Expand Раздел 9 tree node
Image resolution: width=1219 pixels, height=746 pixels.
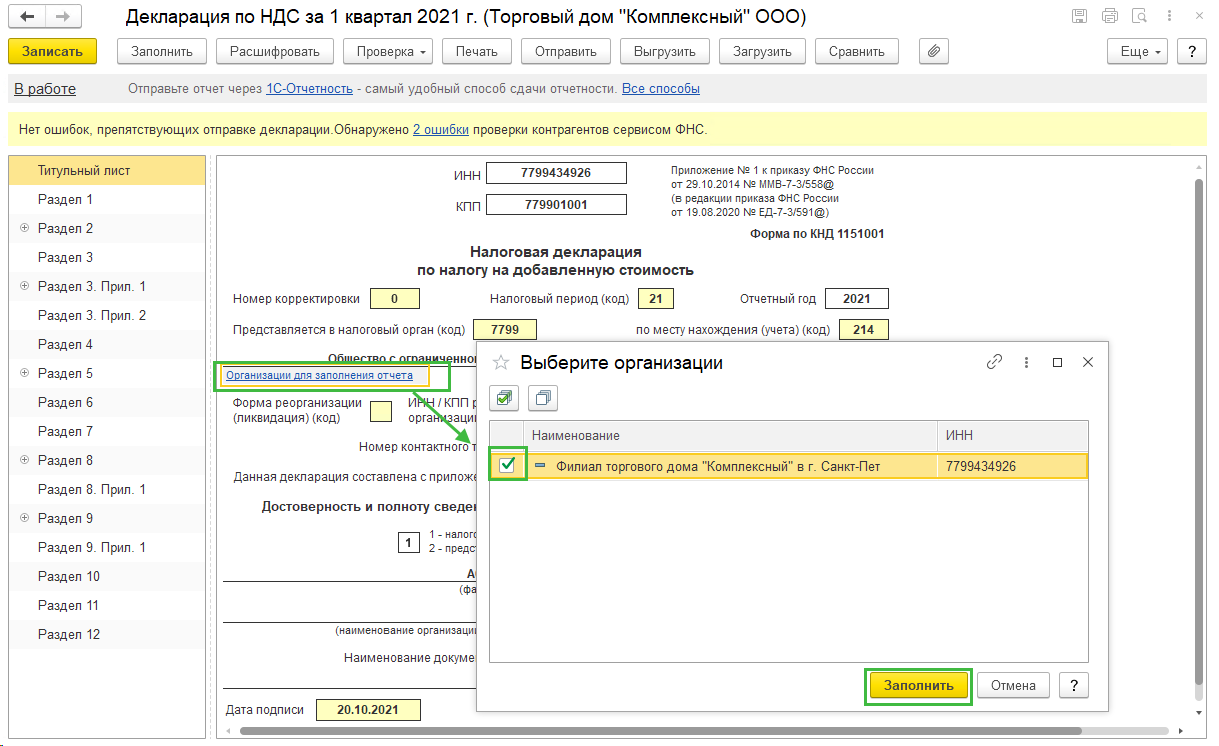tap(24, 518)
